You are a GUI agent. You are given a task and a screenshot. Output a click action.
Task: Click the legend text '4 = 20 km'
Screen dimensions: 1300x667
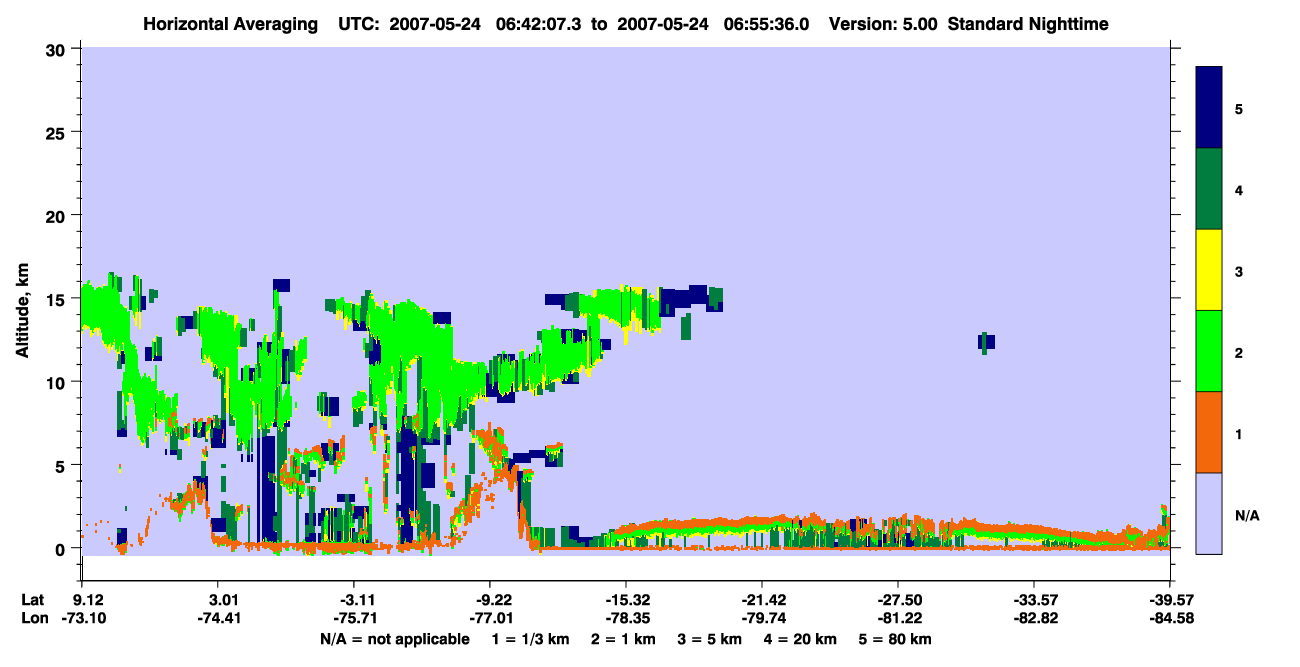800,639
